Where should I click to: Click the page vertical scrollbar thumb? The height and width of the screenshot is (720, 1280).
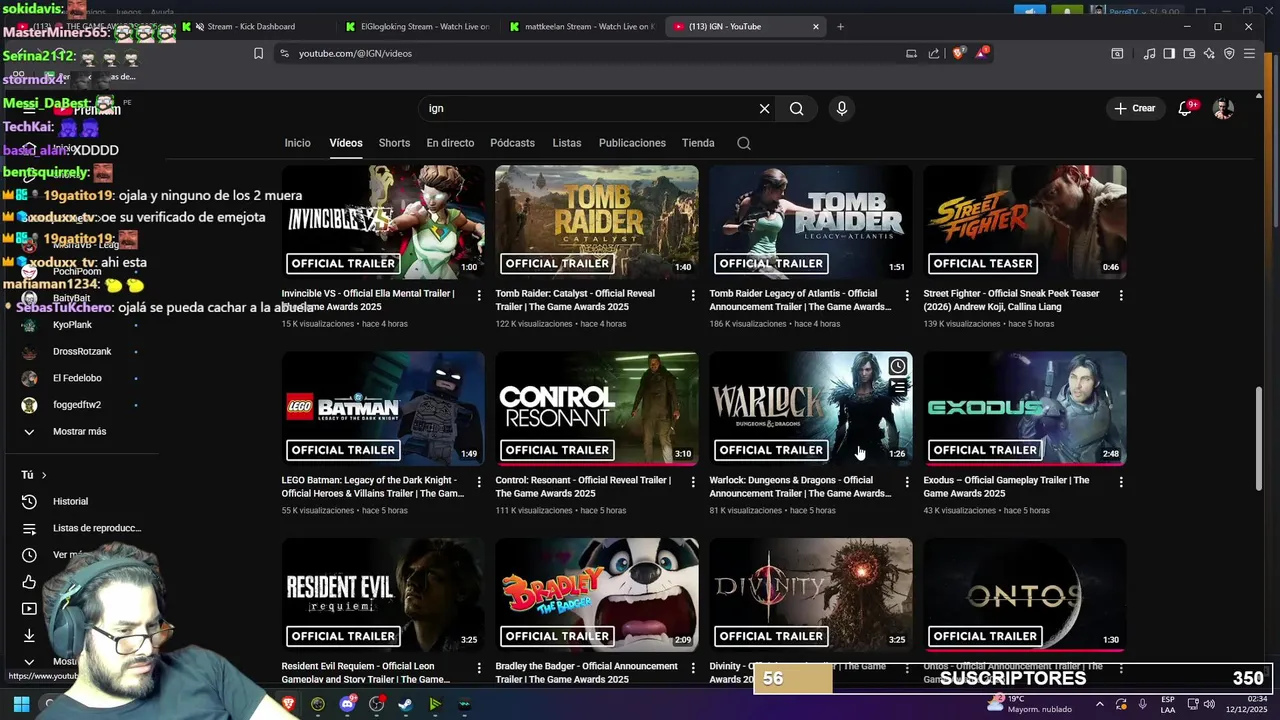pos(1259,437)
